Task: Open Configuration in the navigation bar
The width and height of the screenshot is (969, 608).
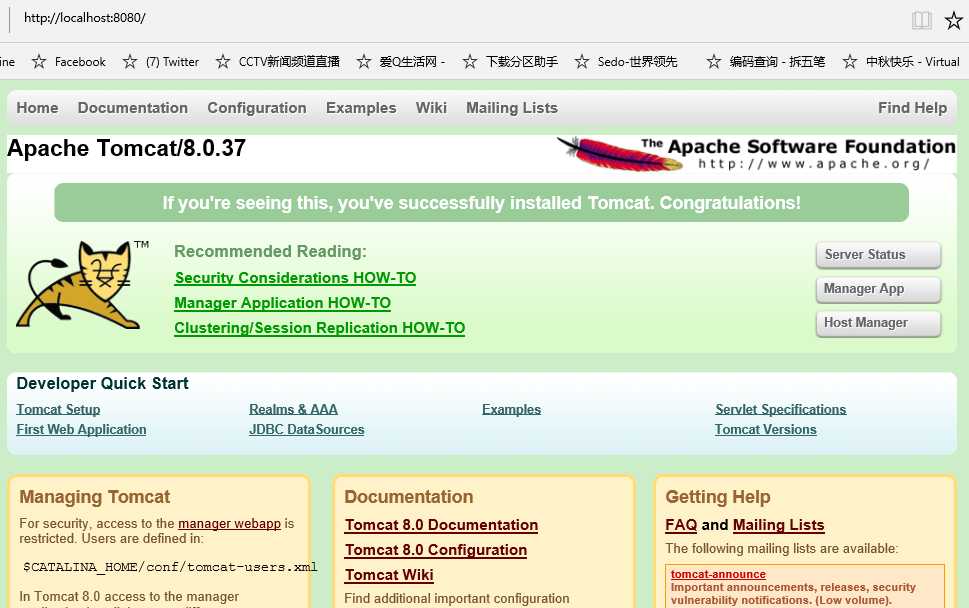Action: [x=256, y=108]
